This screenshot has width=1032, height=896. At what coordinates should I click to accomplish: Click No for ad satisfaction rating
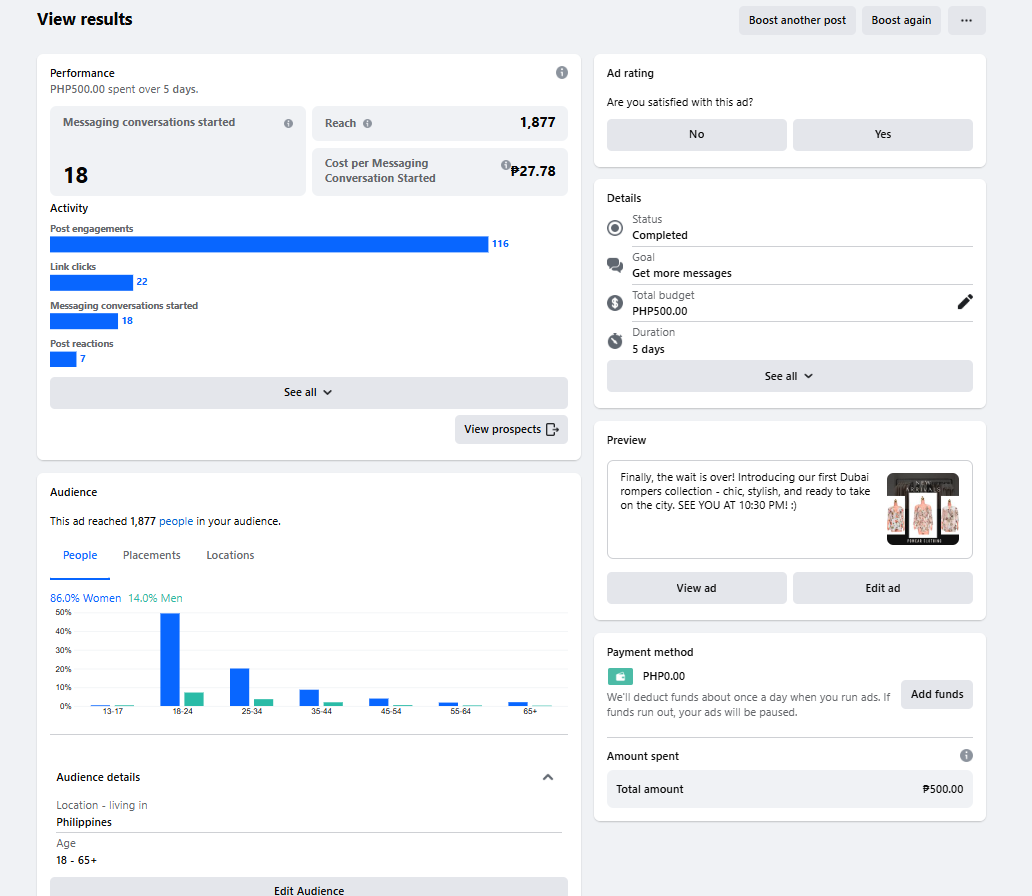pos(696,135)
